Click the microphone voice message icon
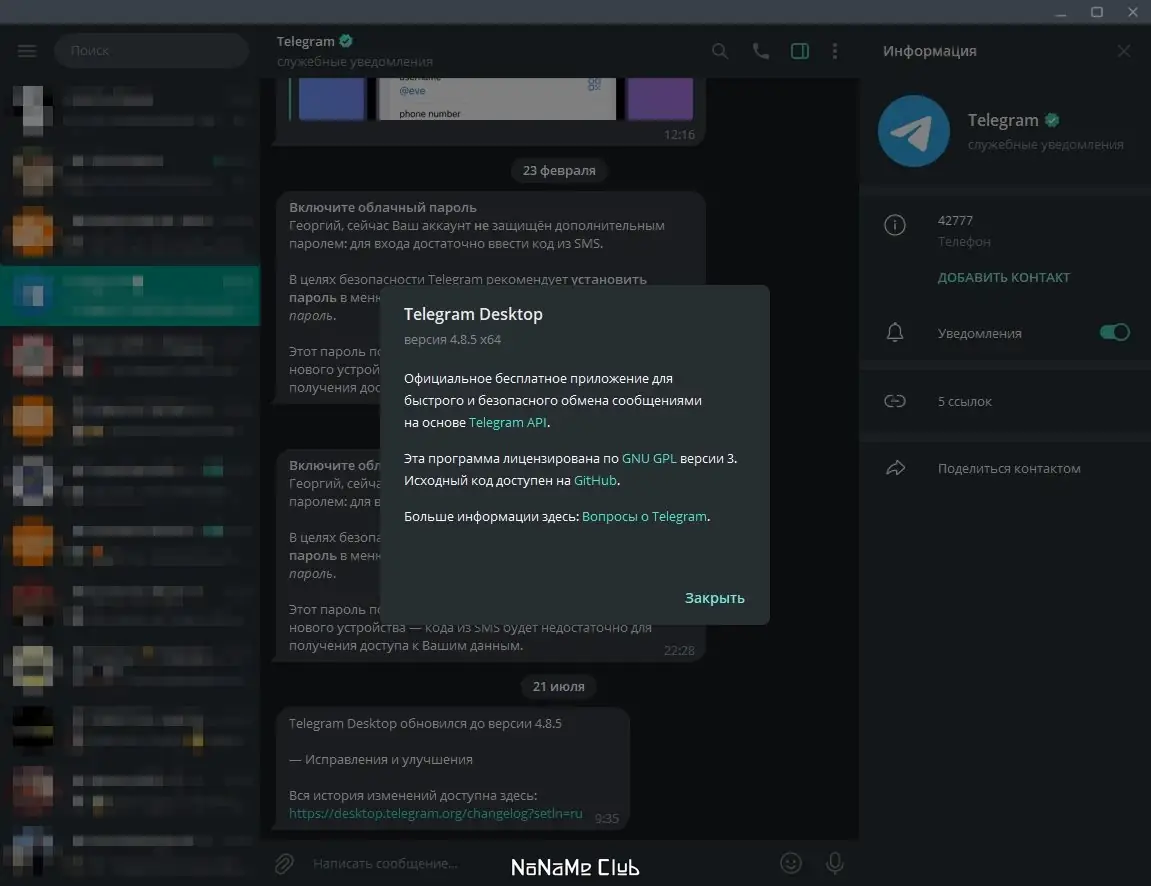 point(835,863)
